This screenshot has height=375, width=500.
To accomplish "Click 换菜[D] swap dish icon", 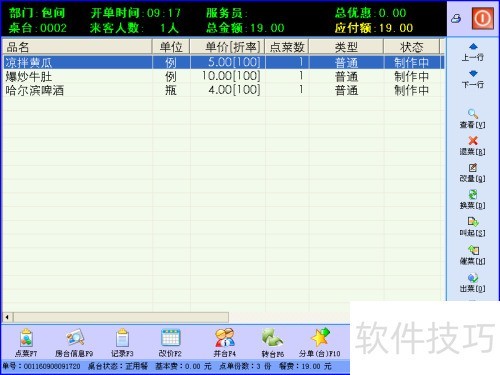I will [x=473, y=200].
